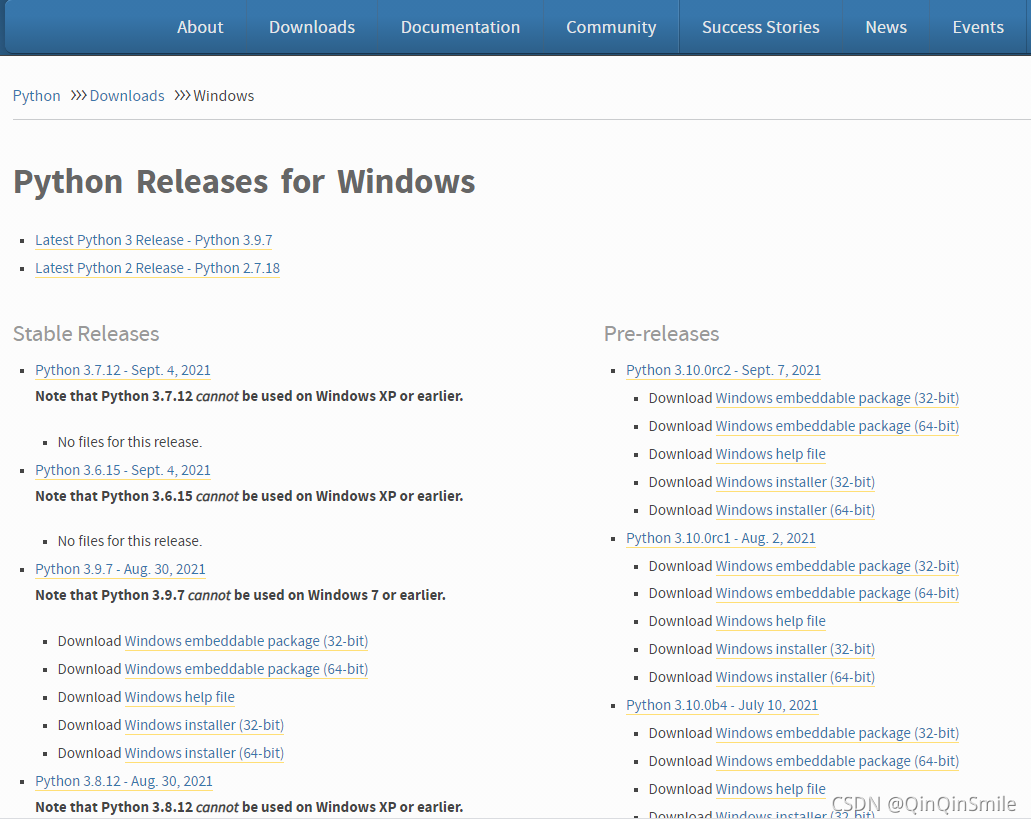Screen dimensions: 1031x825
Task: Open Python 3.6.15 - Sept. 4, 2021 release
Action: [x=123, y=470]
